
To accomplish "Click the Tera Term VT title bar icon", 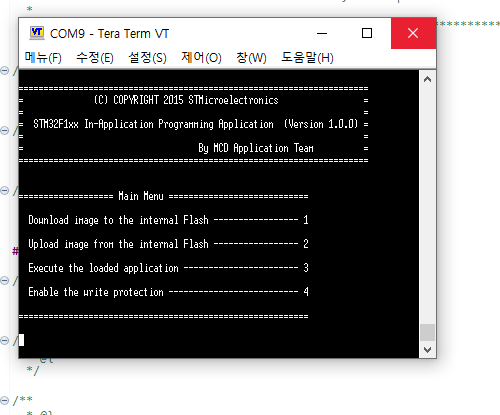I will [37, 33].
